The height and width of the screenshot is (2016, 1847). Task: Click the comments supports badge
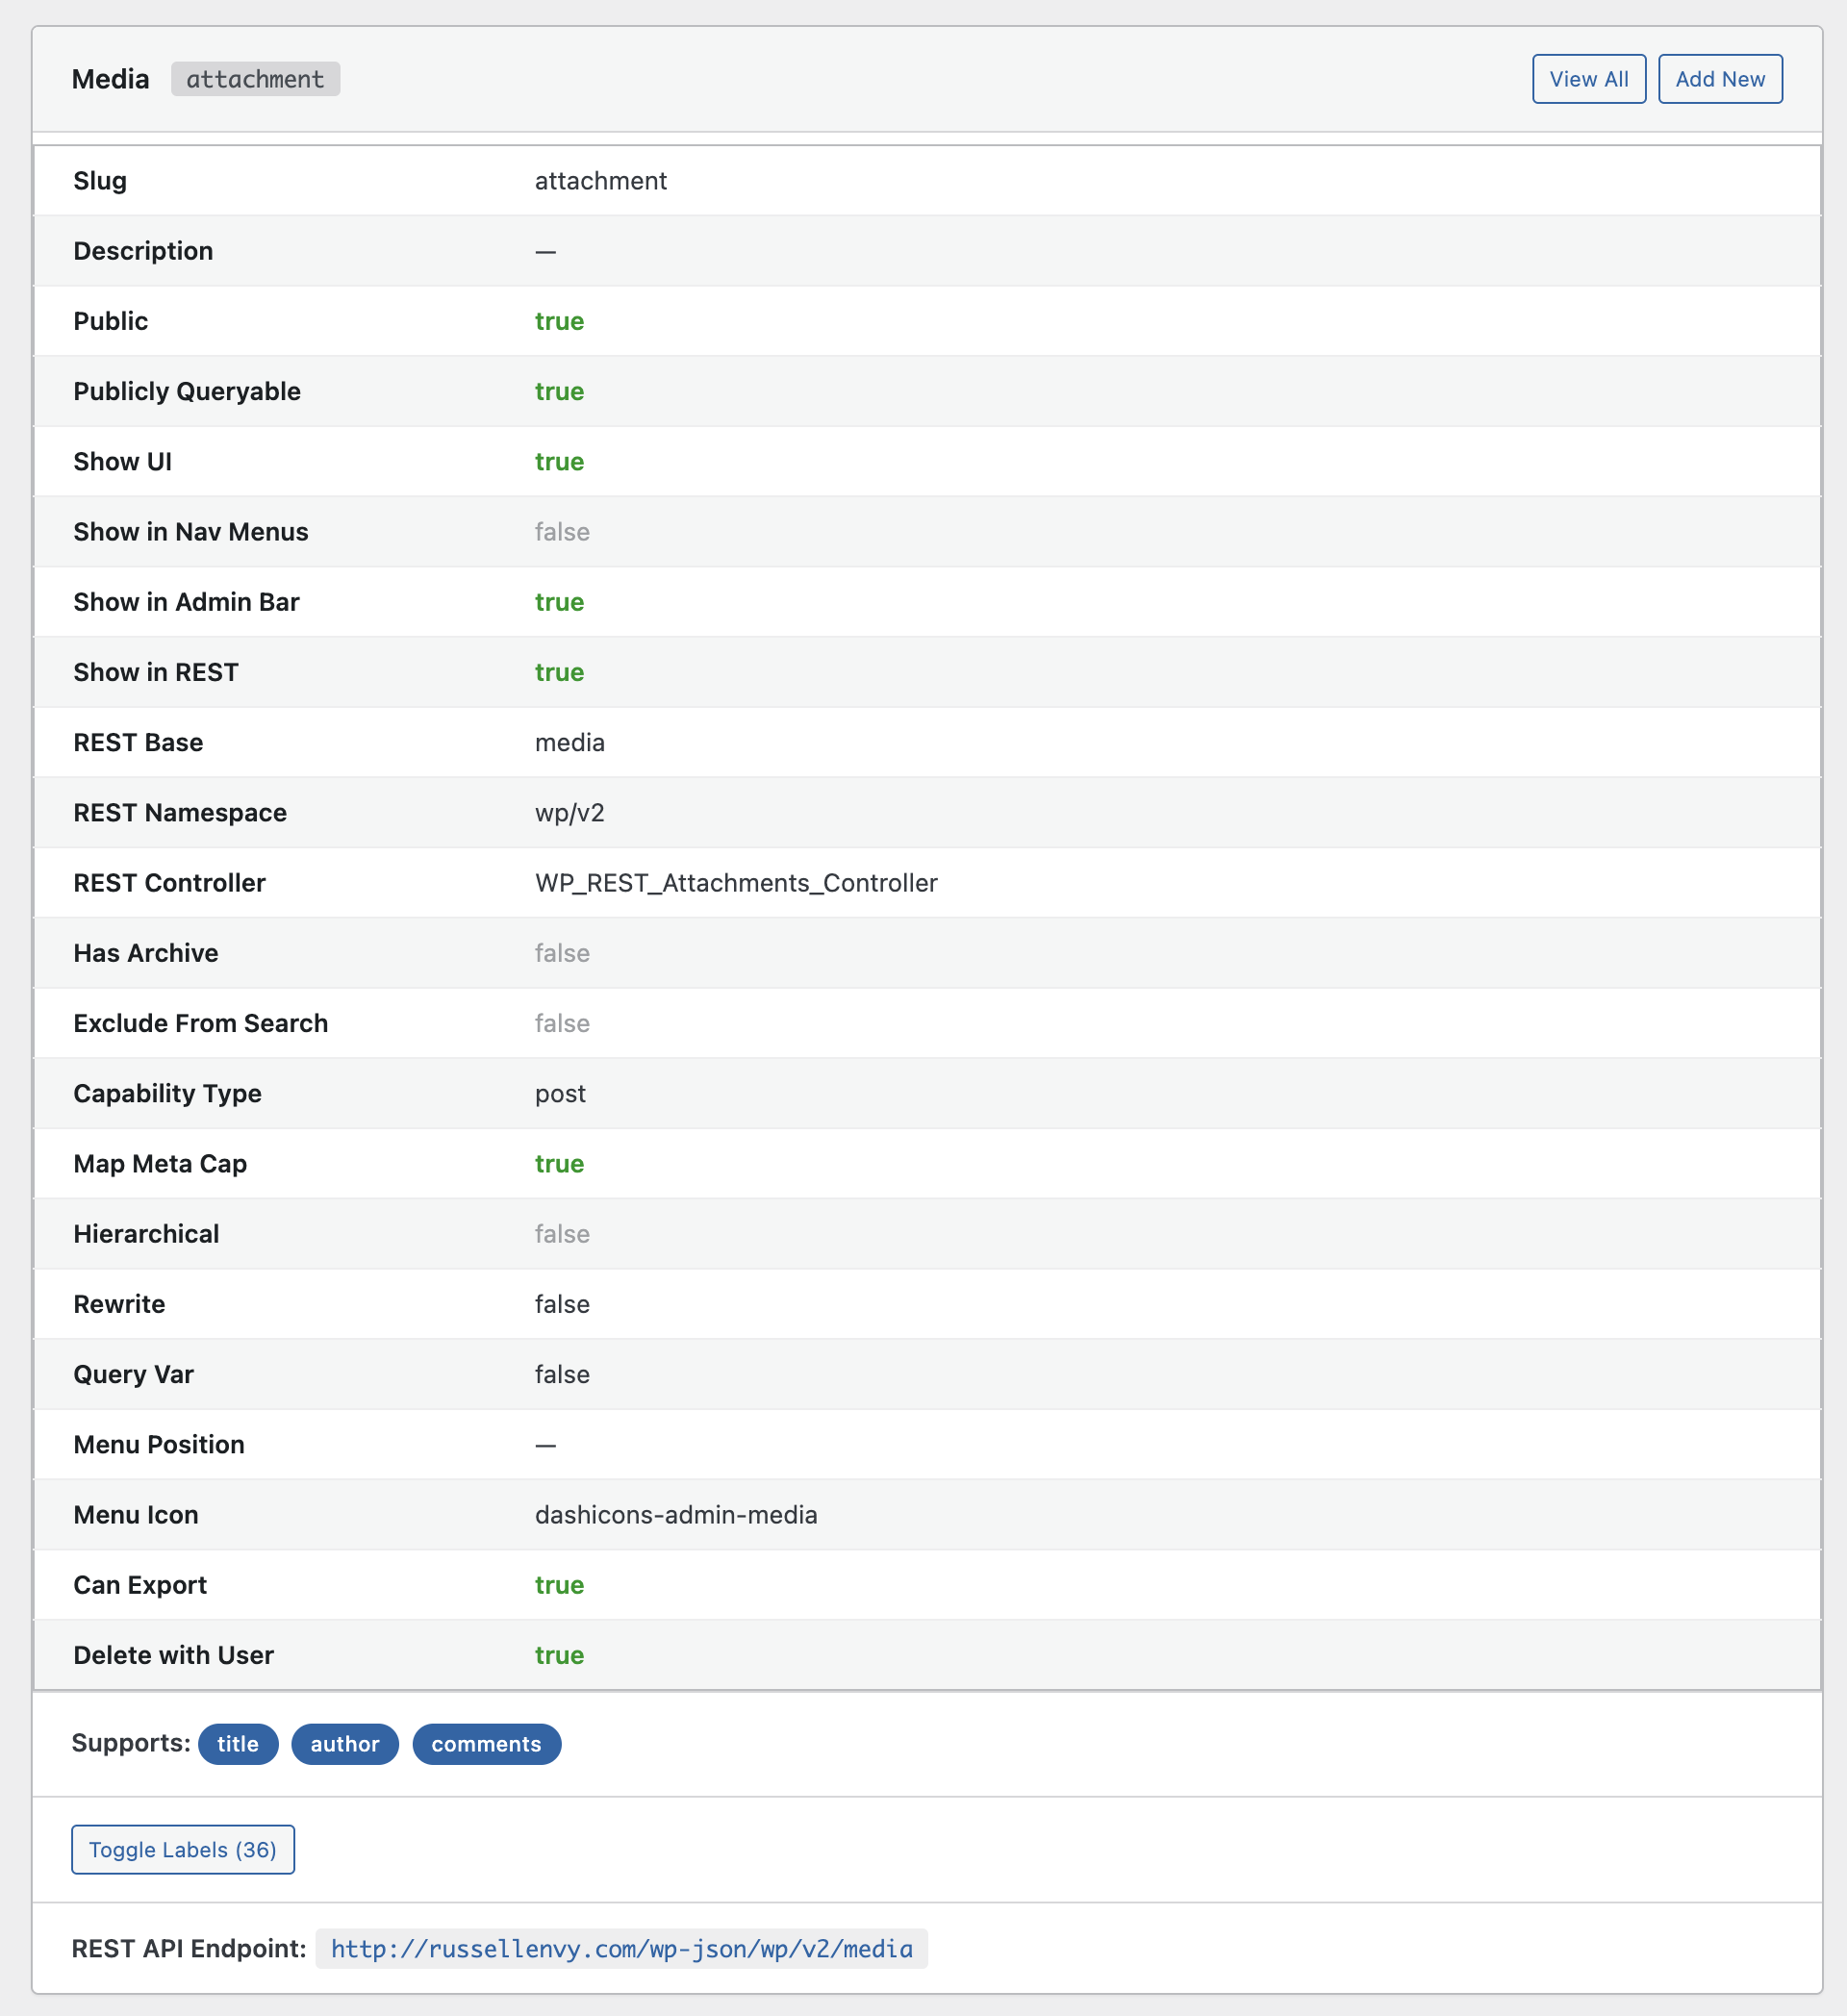[486, 1744]
